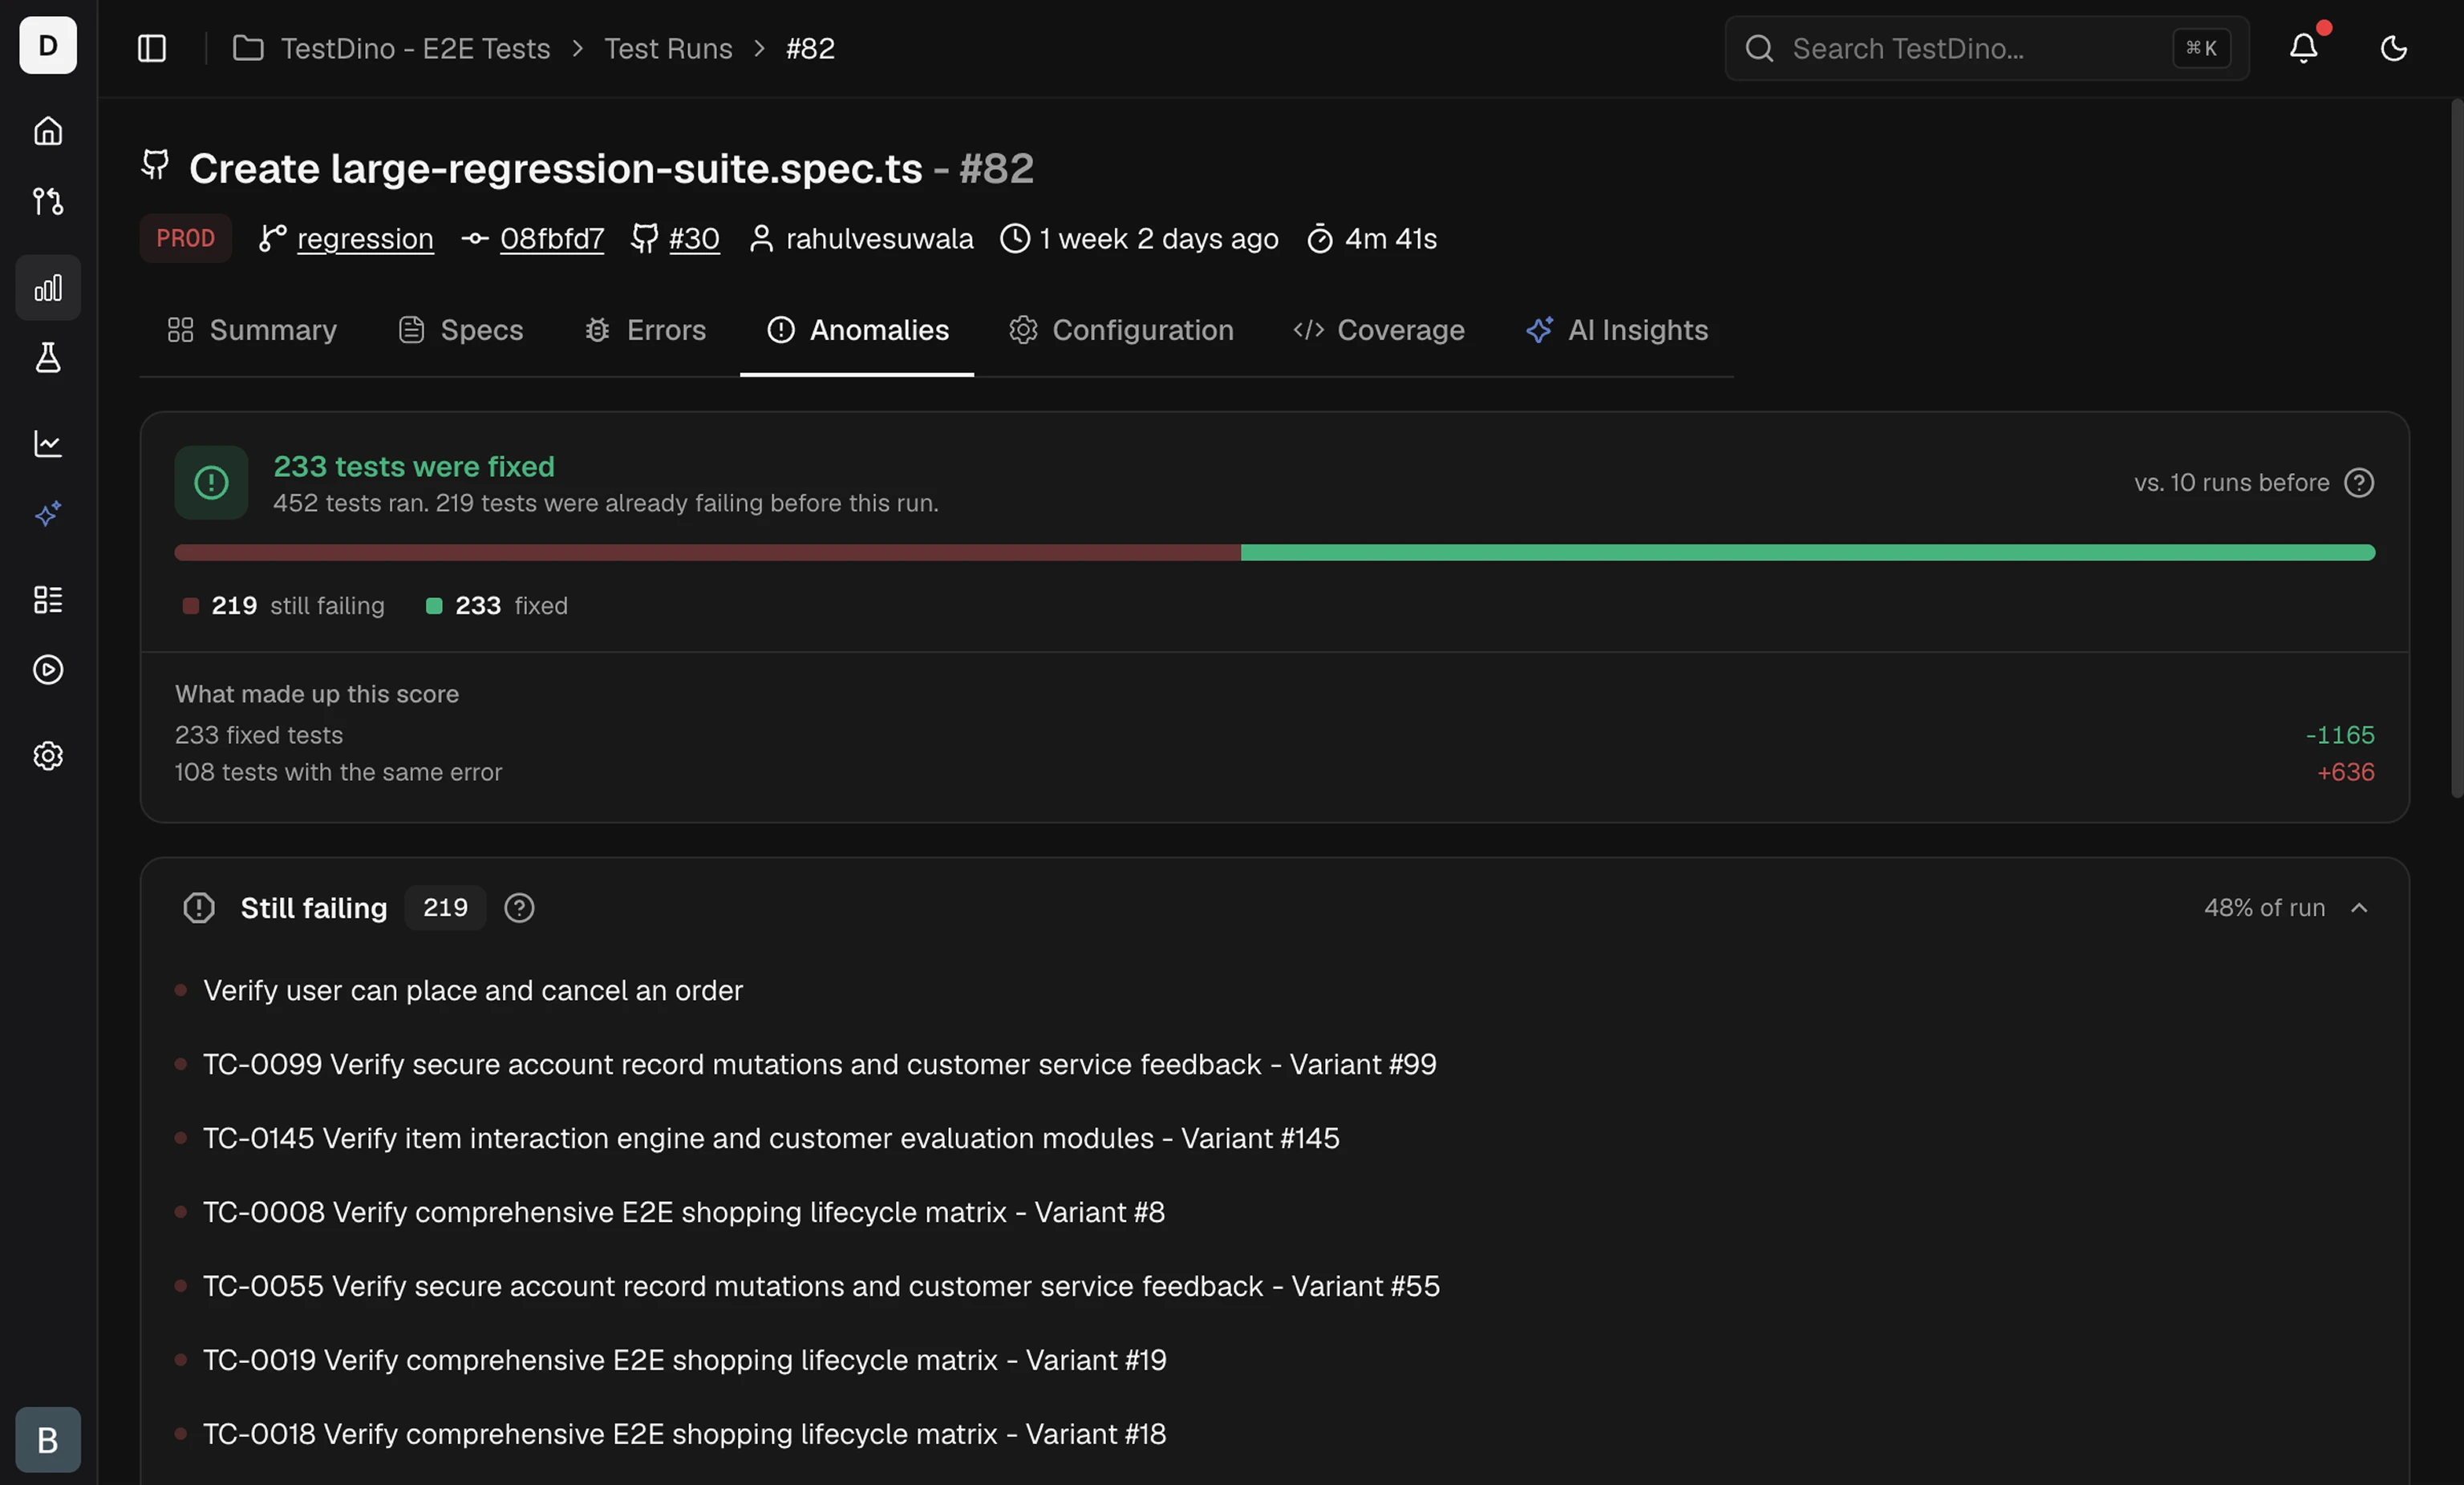Screen dimensions: 2464x1485
Task: Click the GitHub icon beside run title
Action: pyautogui.click(x=155, y=165)
